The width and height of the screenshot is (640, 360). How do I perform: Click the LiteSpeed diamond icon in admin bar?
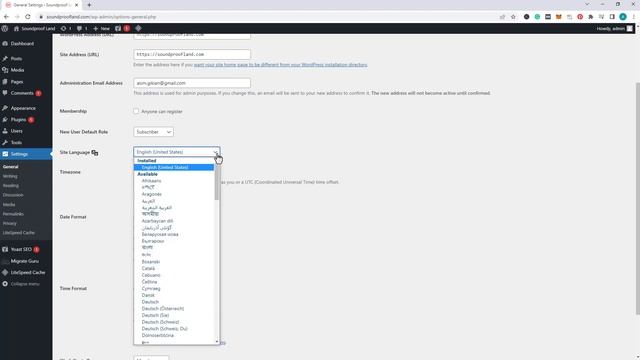[138, 28]
